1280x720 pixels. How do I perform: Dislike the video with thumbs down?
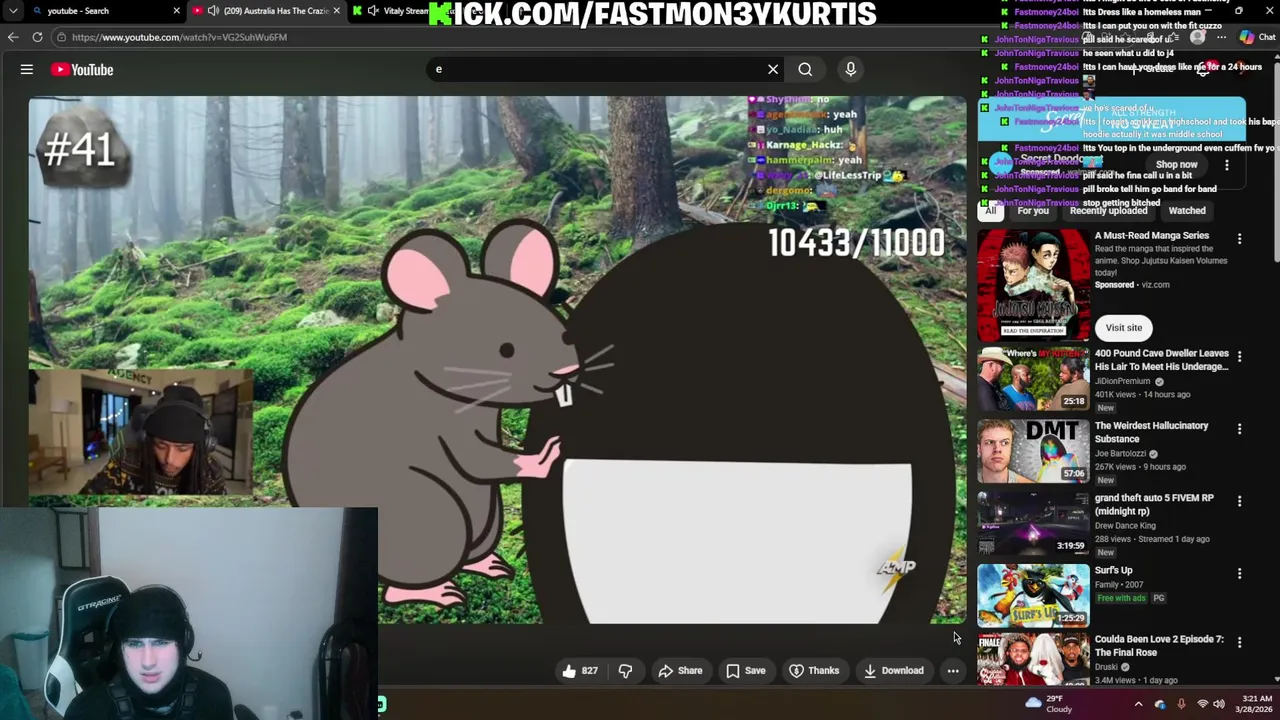[x=625, y=671]
